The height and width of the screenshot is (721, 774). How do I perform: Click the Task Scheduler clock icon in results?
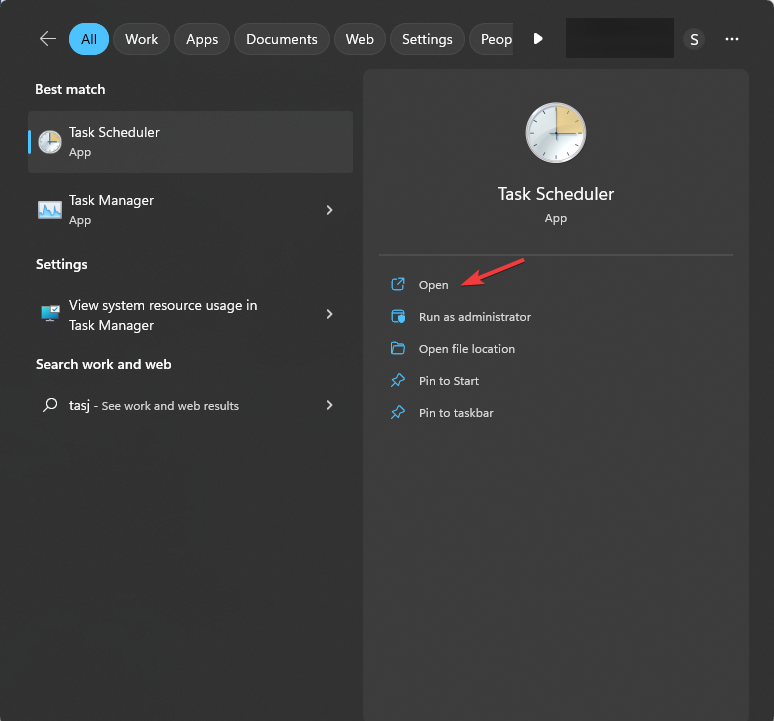(x=50, y=142)
